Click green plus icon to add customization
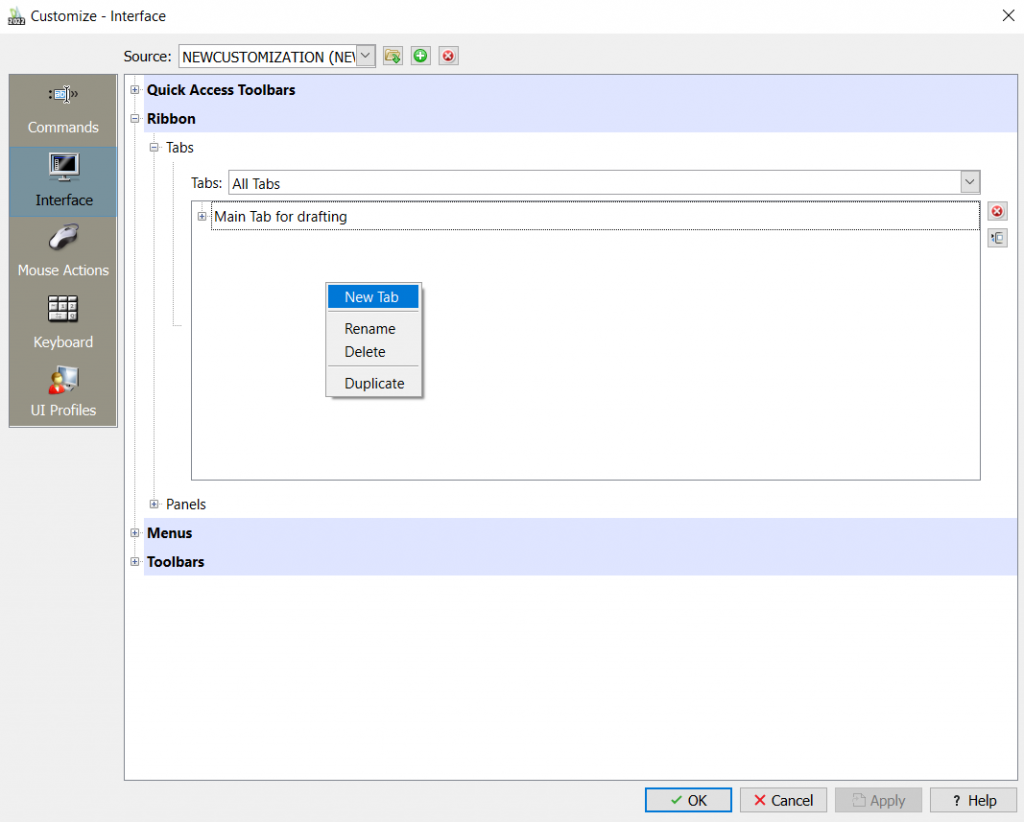1024x822 pixels. [421, 56]
